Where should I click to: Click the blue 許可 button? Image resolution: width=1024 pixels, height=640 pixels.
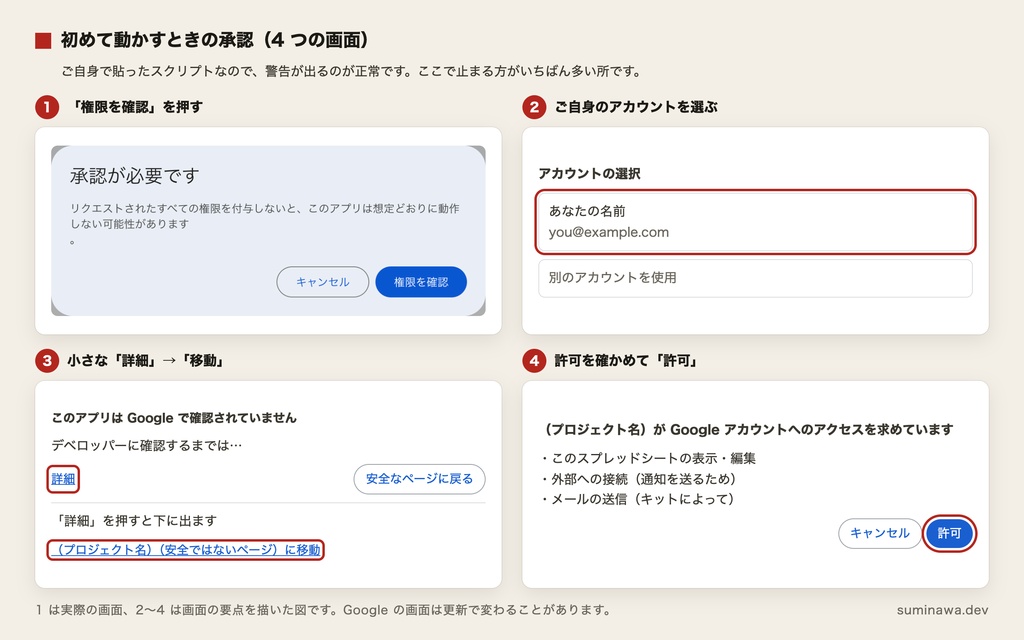pos(949,533)
